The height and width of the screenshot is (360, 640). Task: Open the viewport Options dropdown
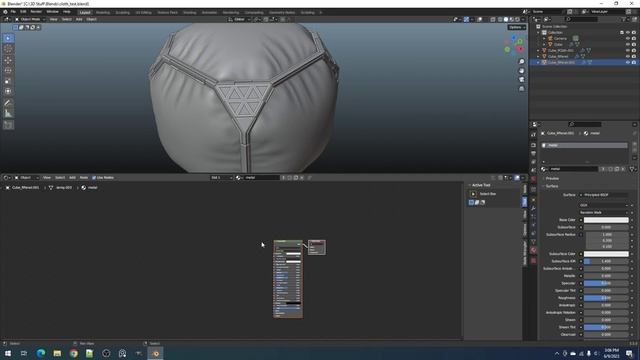click(517, 27)
